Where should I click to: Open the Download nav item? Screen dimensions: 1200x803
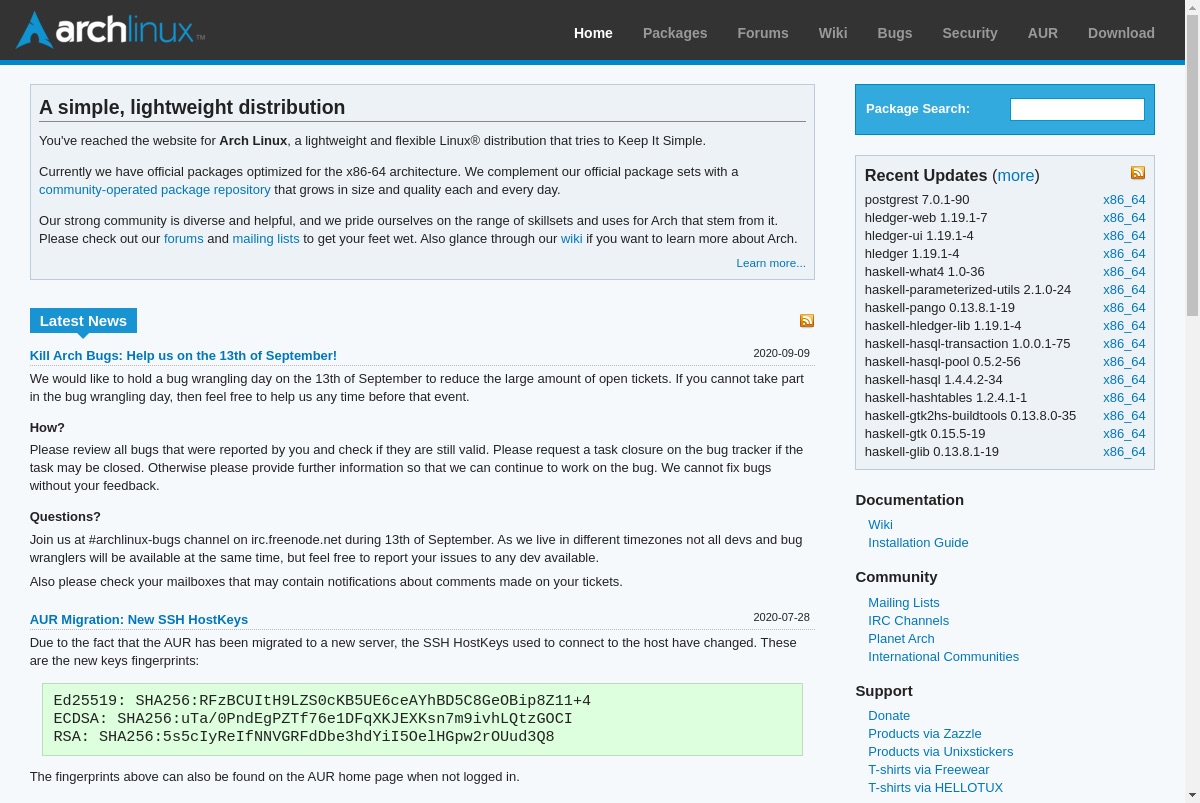point(1121,33)
